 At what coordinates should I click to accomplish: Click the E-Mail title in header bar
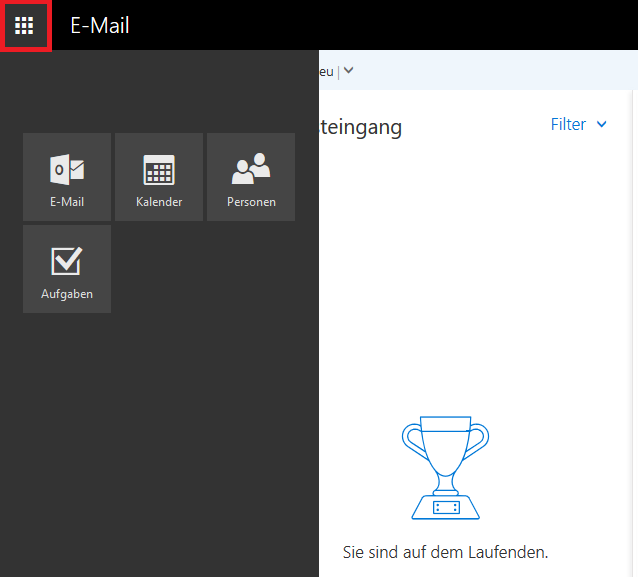100,25
